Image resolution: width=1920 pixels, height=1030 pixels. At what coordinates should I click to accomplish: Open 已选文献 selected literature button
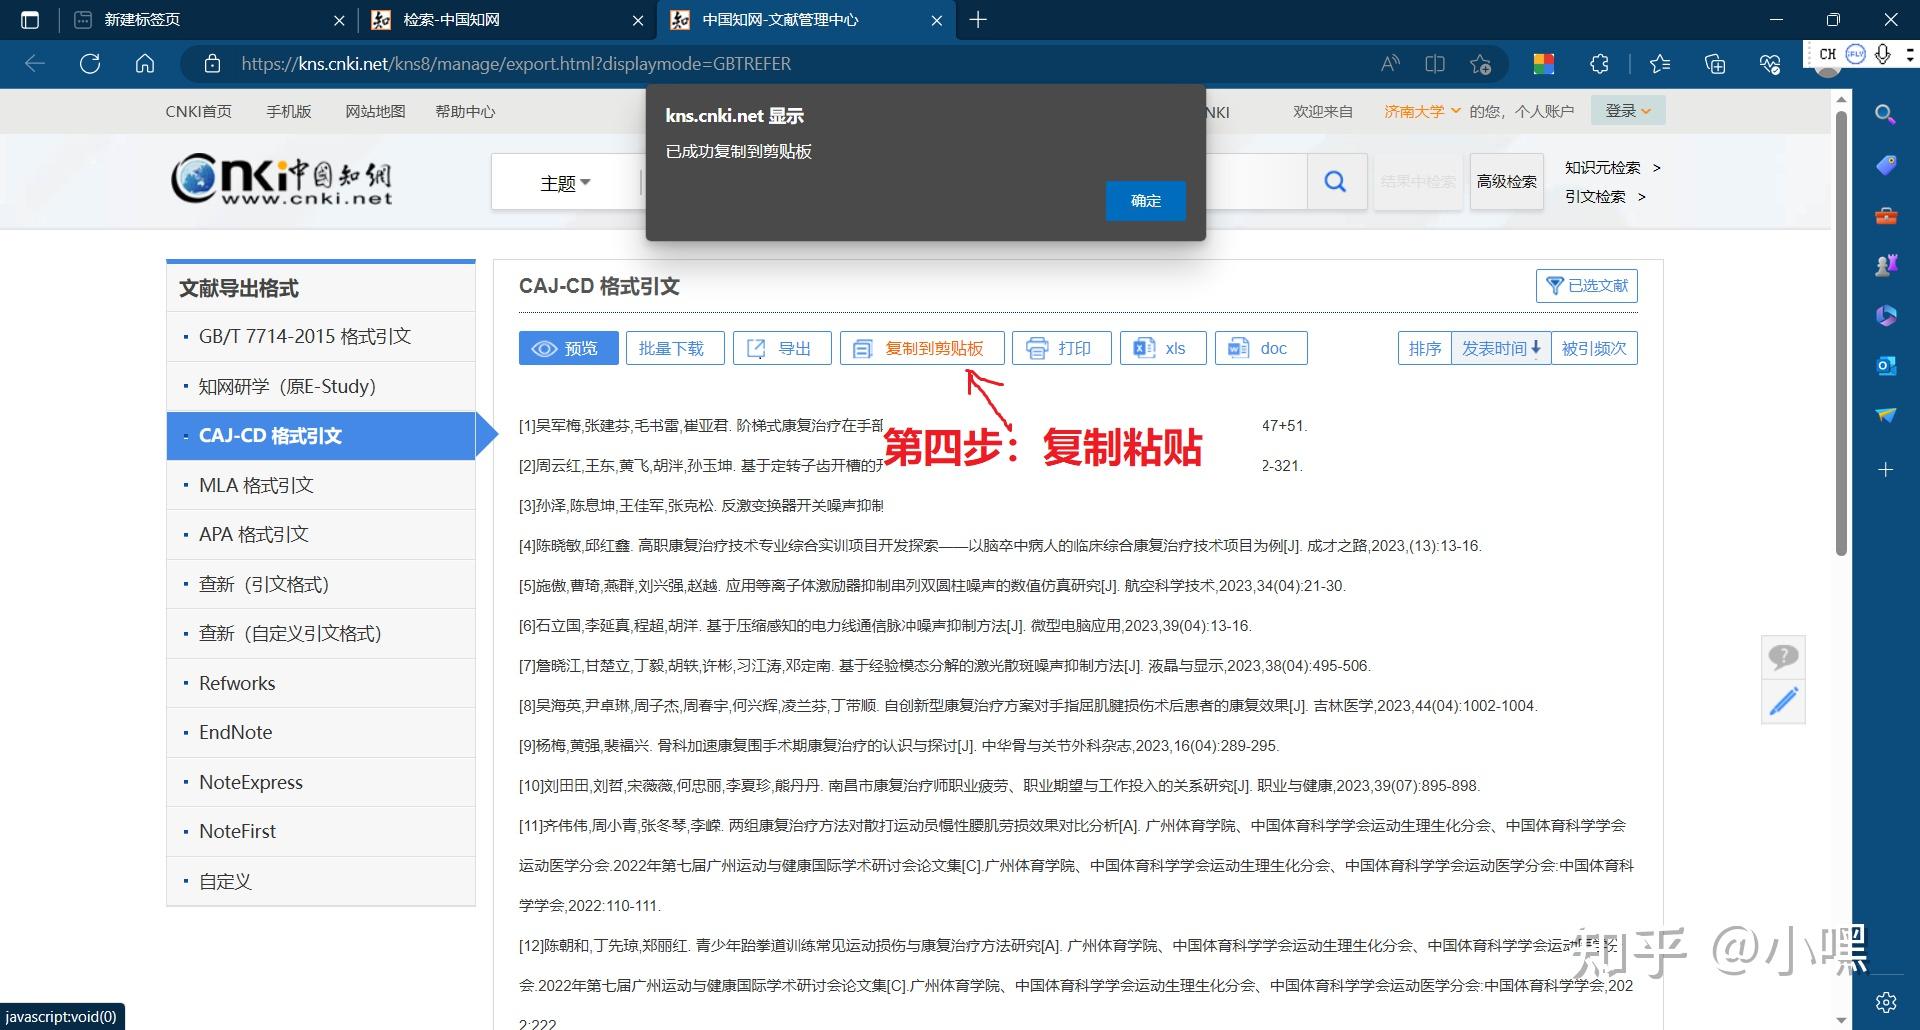click(1586, 286)
